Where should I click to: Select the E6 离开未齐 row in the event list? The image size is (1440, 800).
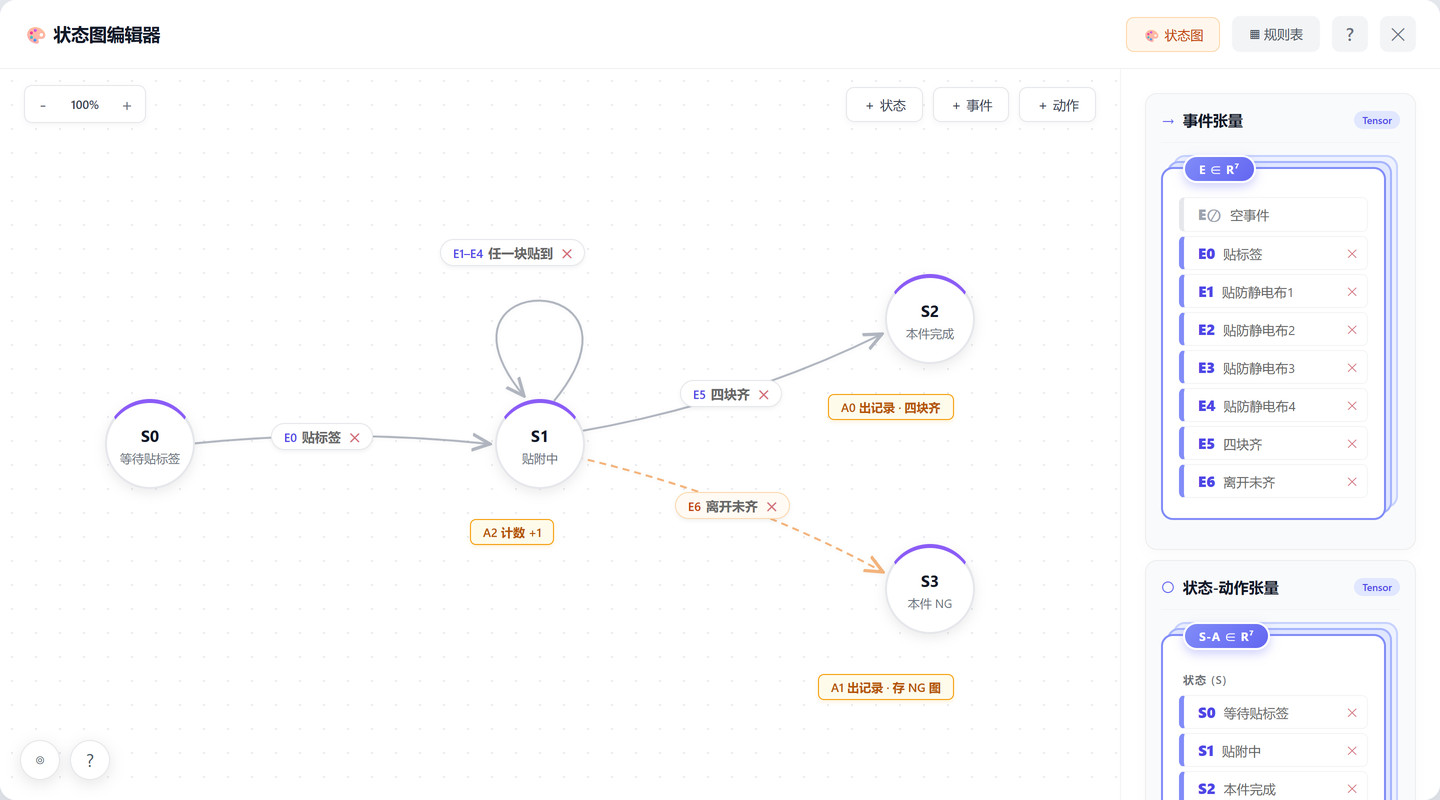(x=1273, y=482)
